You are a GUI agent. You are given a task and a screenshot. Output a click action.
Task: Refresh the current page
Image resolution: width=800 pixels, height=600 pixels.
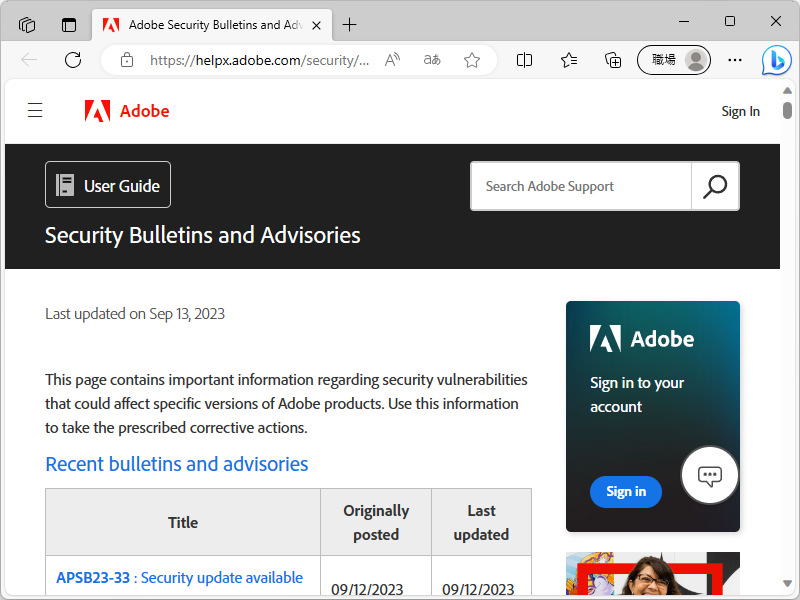pyautogui.click(x=73, y=60)
